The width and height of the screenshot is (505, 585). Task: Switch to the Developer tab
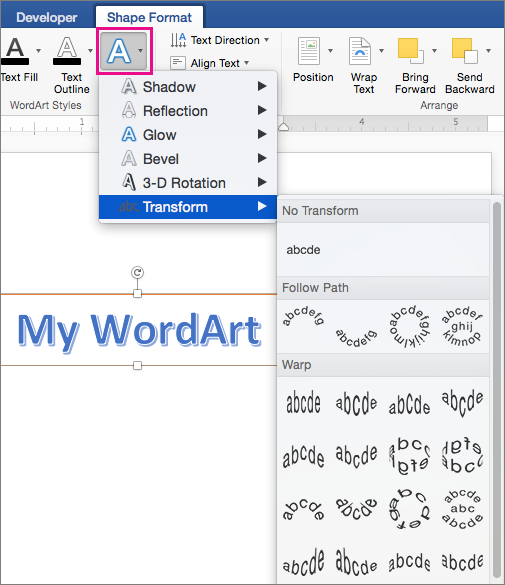47,18
